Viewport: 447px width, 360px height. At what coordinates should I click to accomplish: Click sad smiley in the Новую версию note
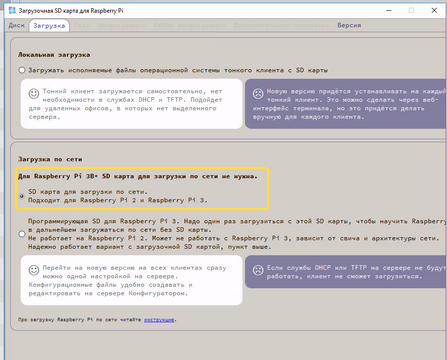(x=258, y=94)
